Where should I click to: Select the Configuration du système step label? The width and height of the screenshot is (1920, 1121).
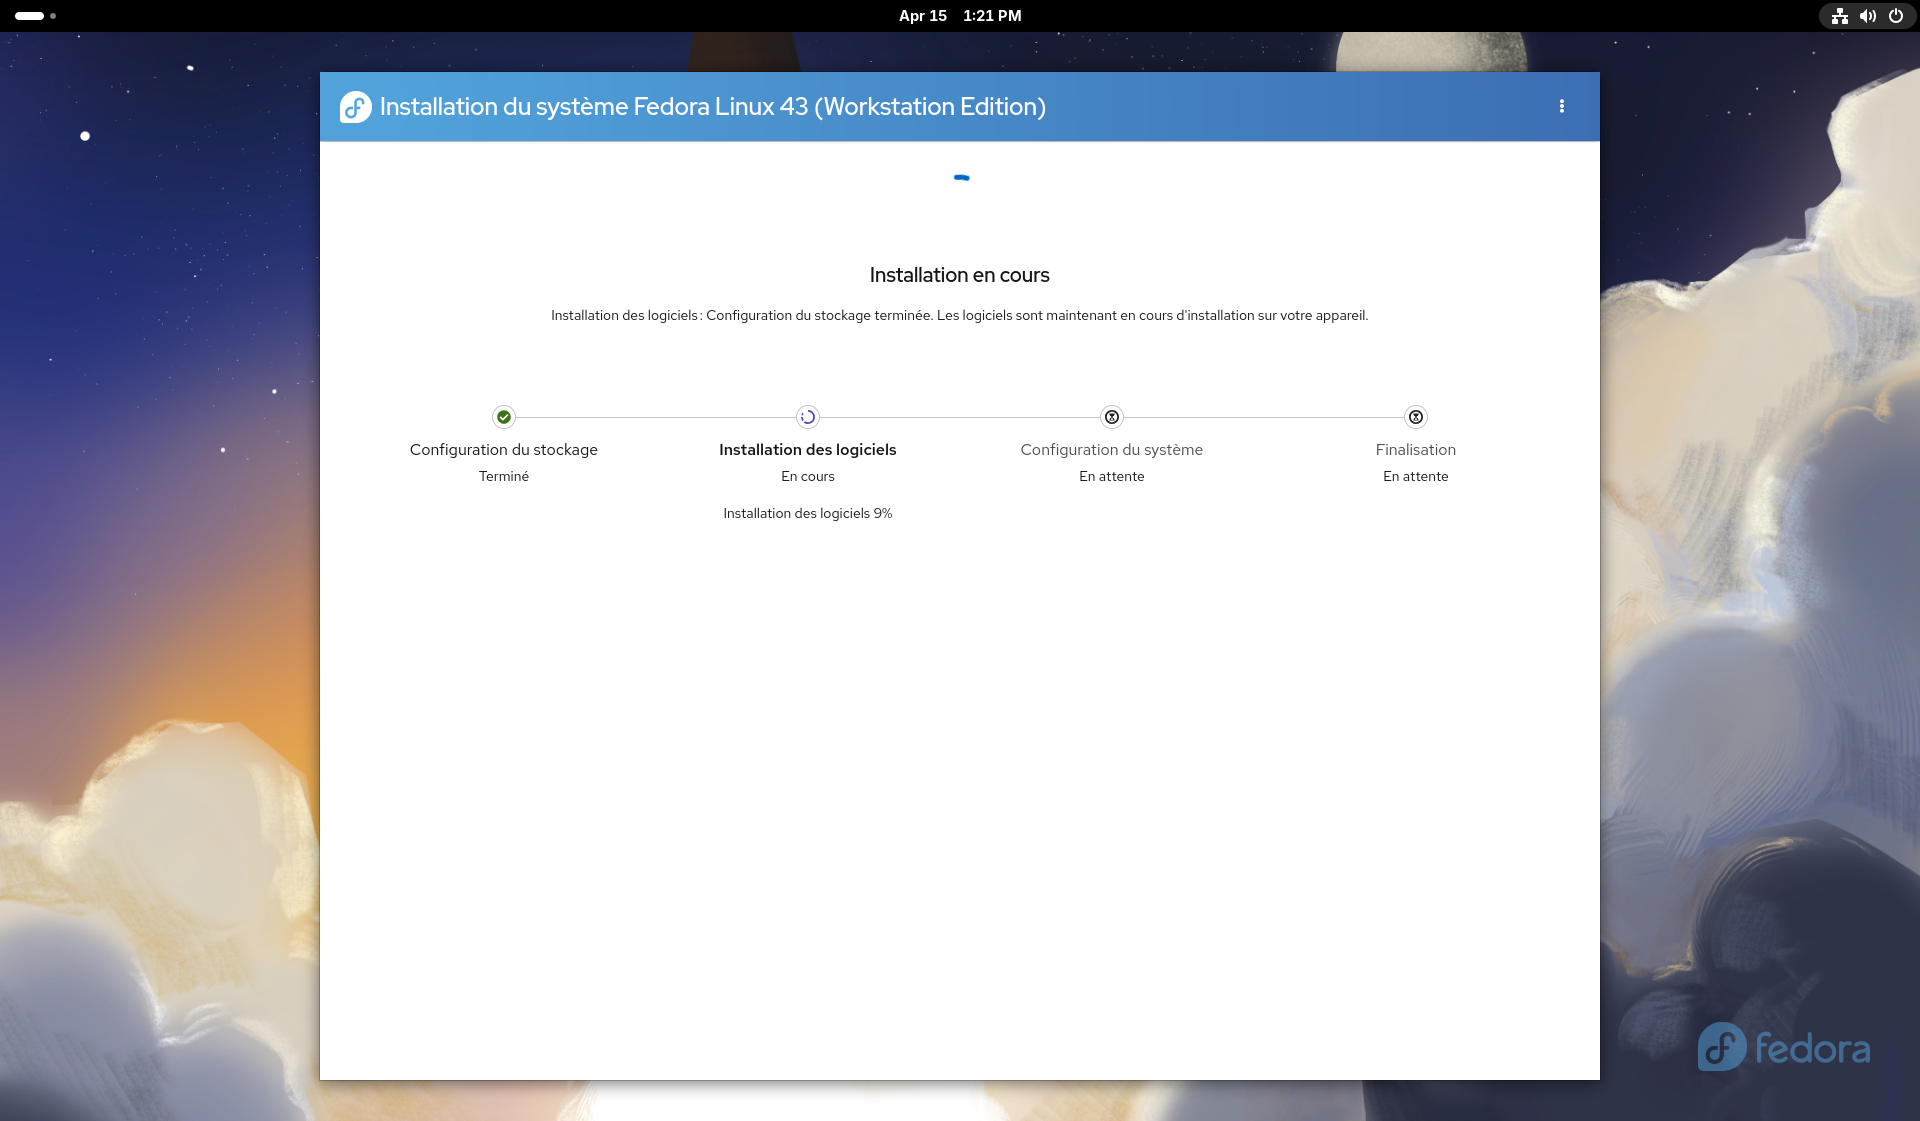(x=1111, y=450)
